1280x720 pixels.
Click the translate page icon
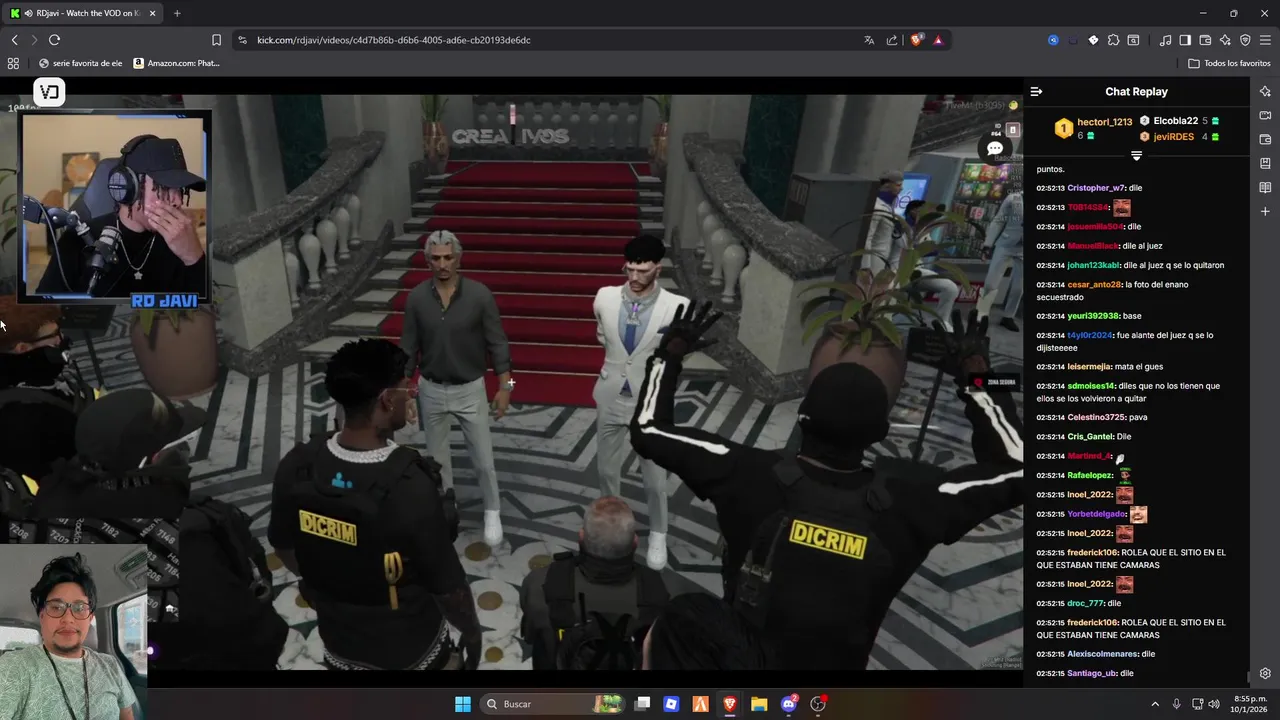(869, 40)
